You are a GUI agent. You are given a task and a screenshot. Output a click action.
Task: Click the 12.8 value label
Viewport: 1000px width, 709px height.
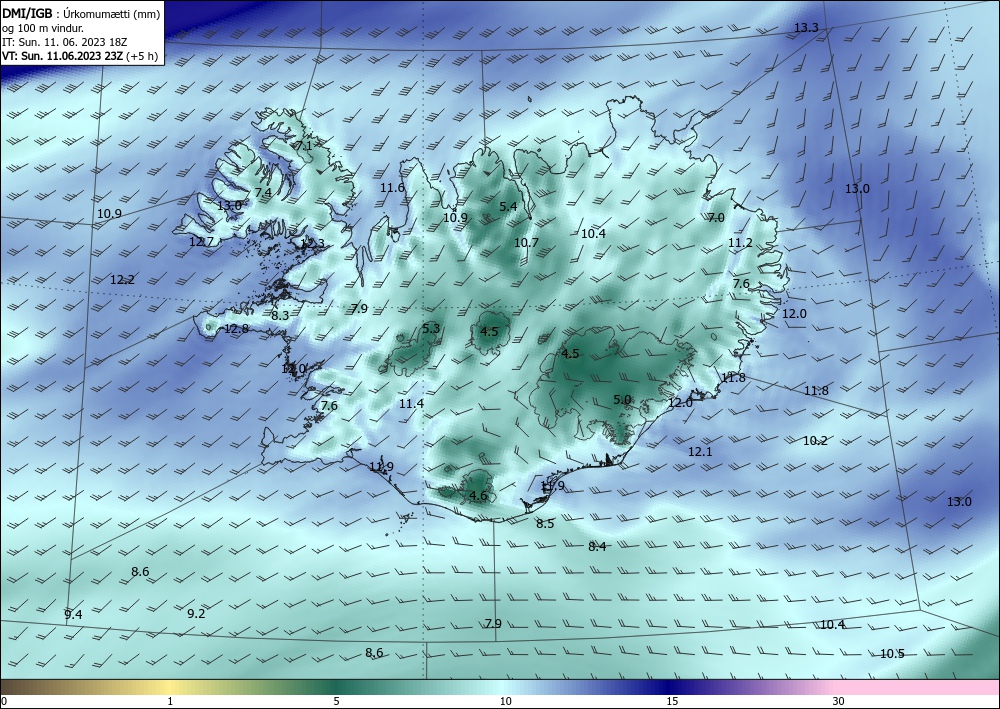(237, 329)
